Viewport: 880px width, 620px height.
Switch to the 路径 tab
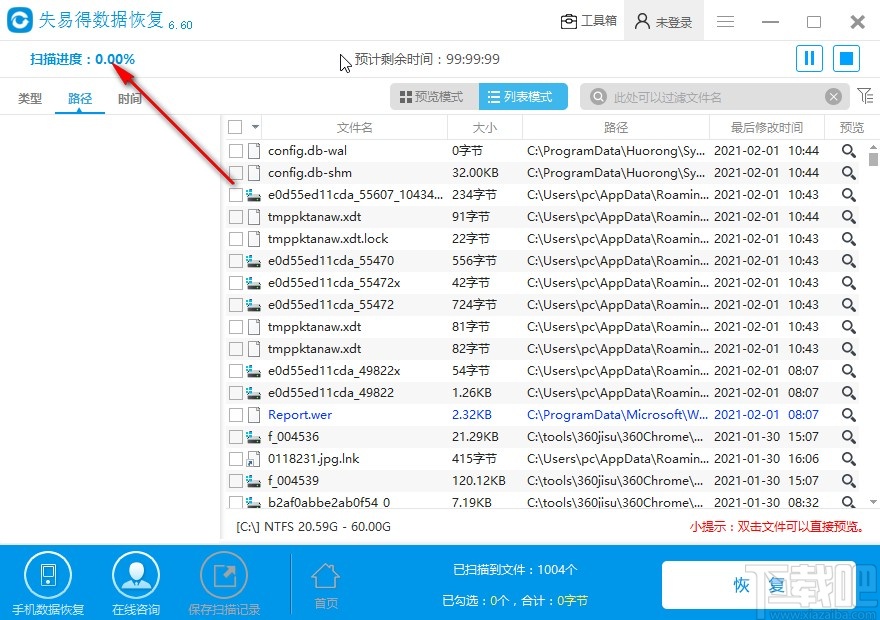[x=80, y=99]
